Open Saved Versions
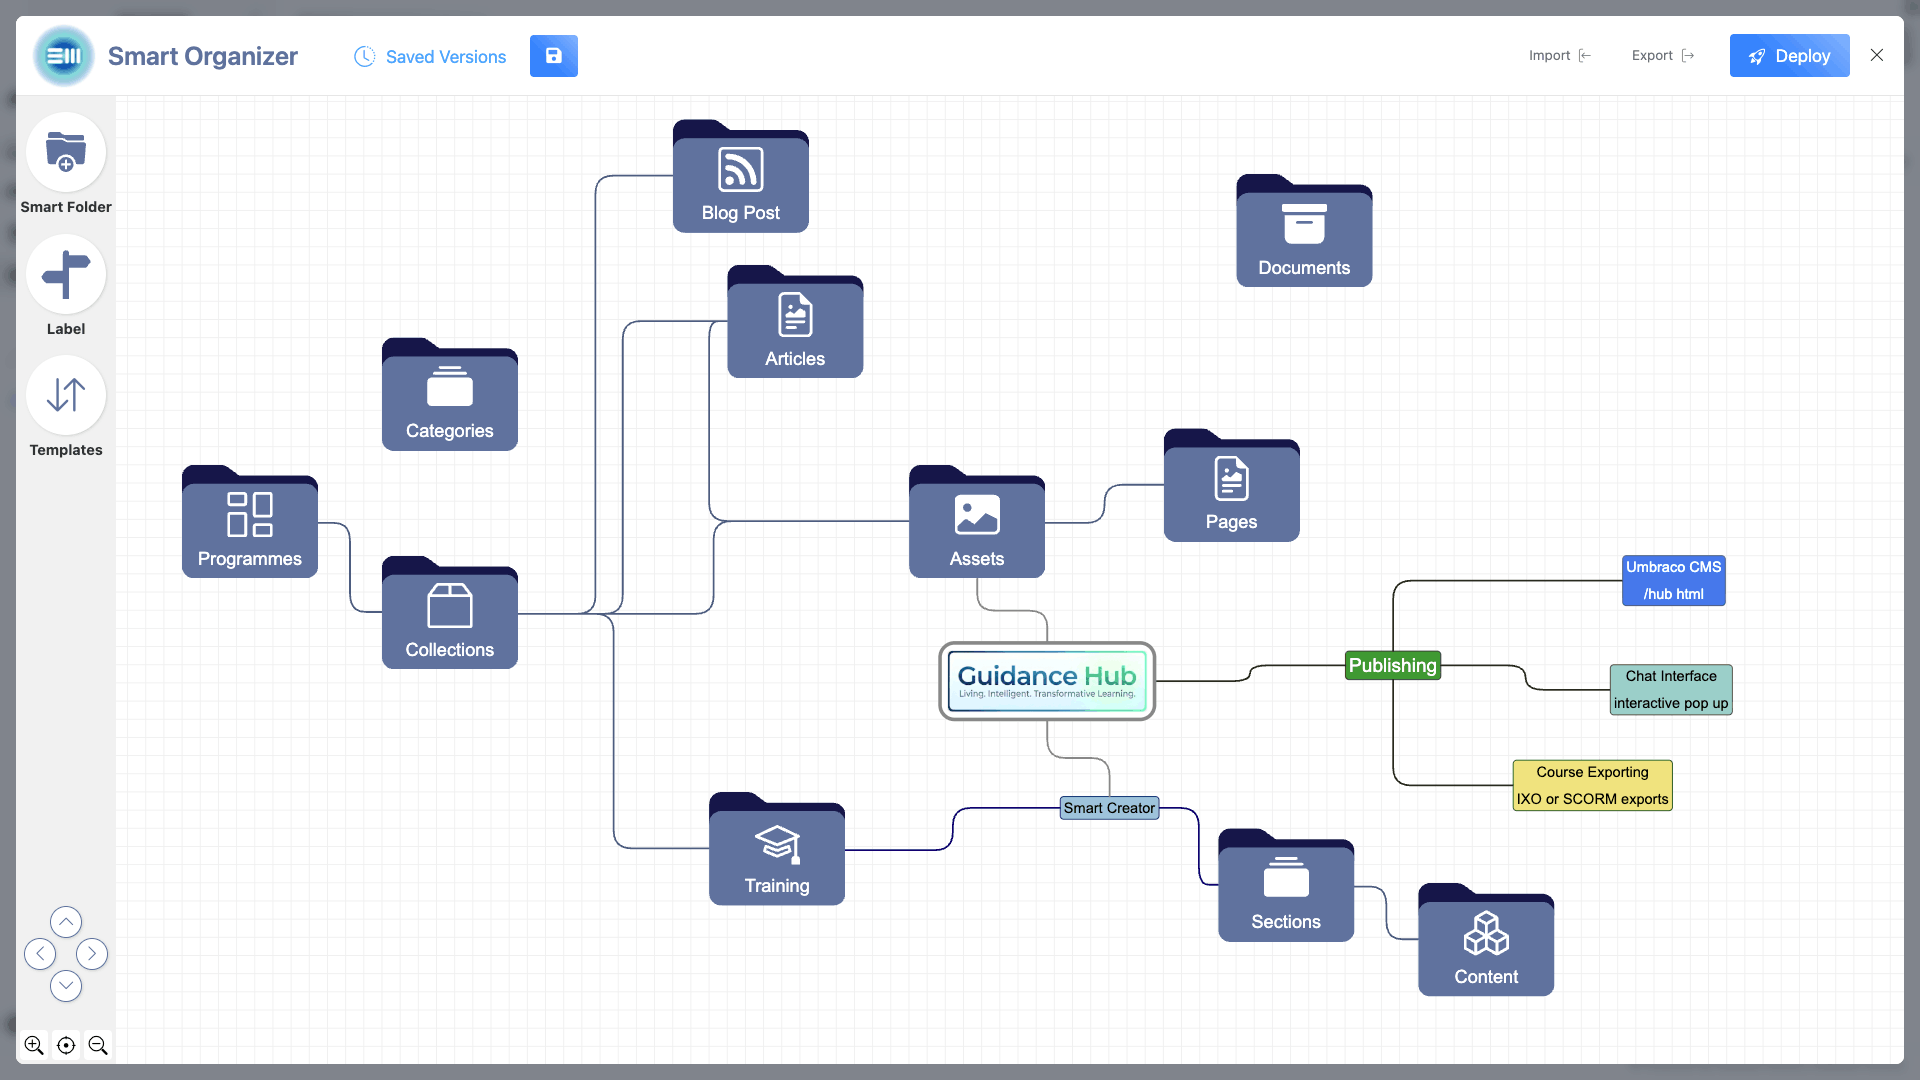This screenshot has width=1920, height=1080. click(445, 57)
